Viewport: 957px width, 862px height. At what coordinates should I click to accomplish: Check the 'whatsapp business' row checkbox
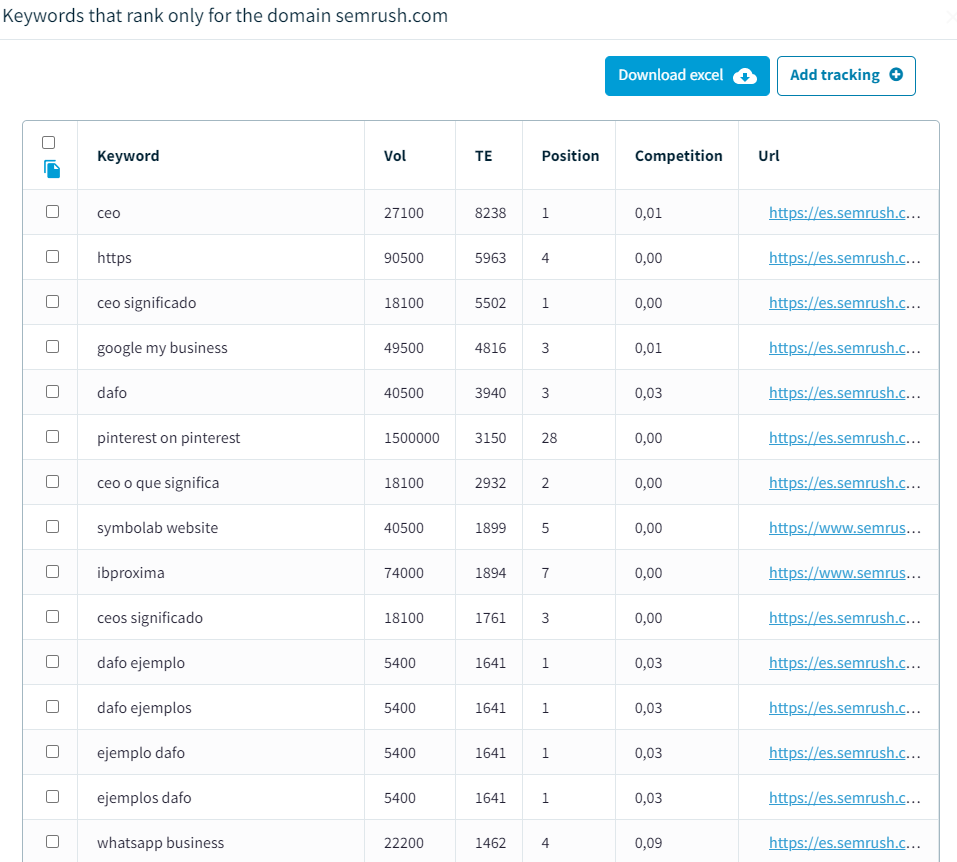pos(52,842)
